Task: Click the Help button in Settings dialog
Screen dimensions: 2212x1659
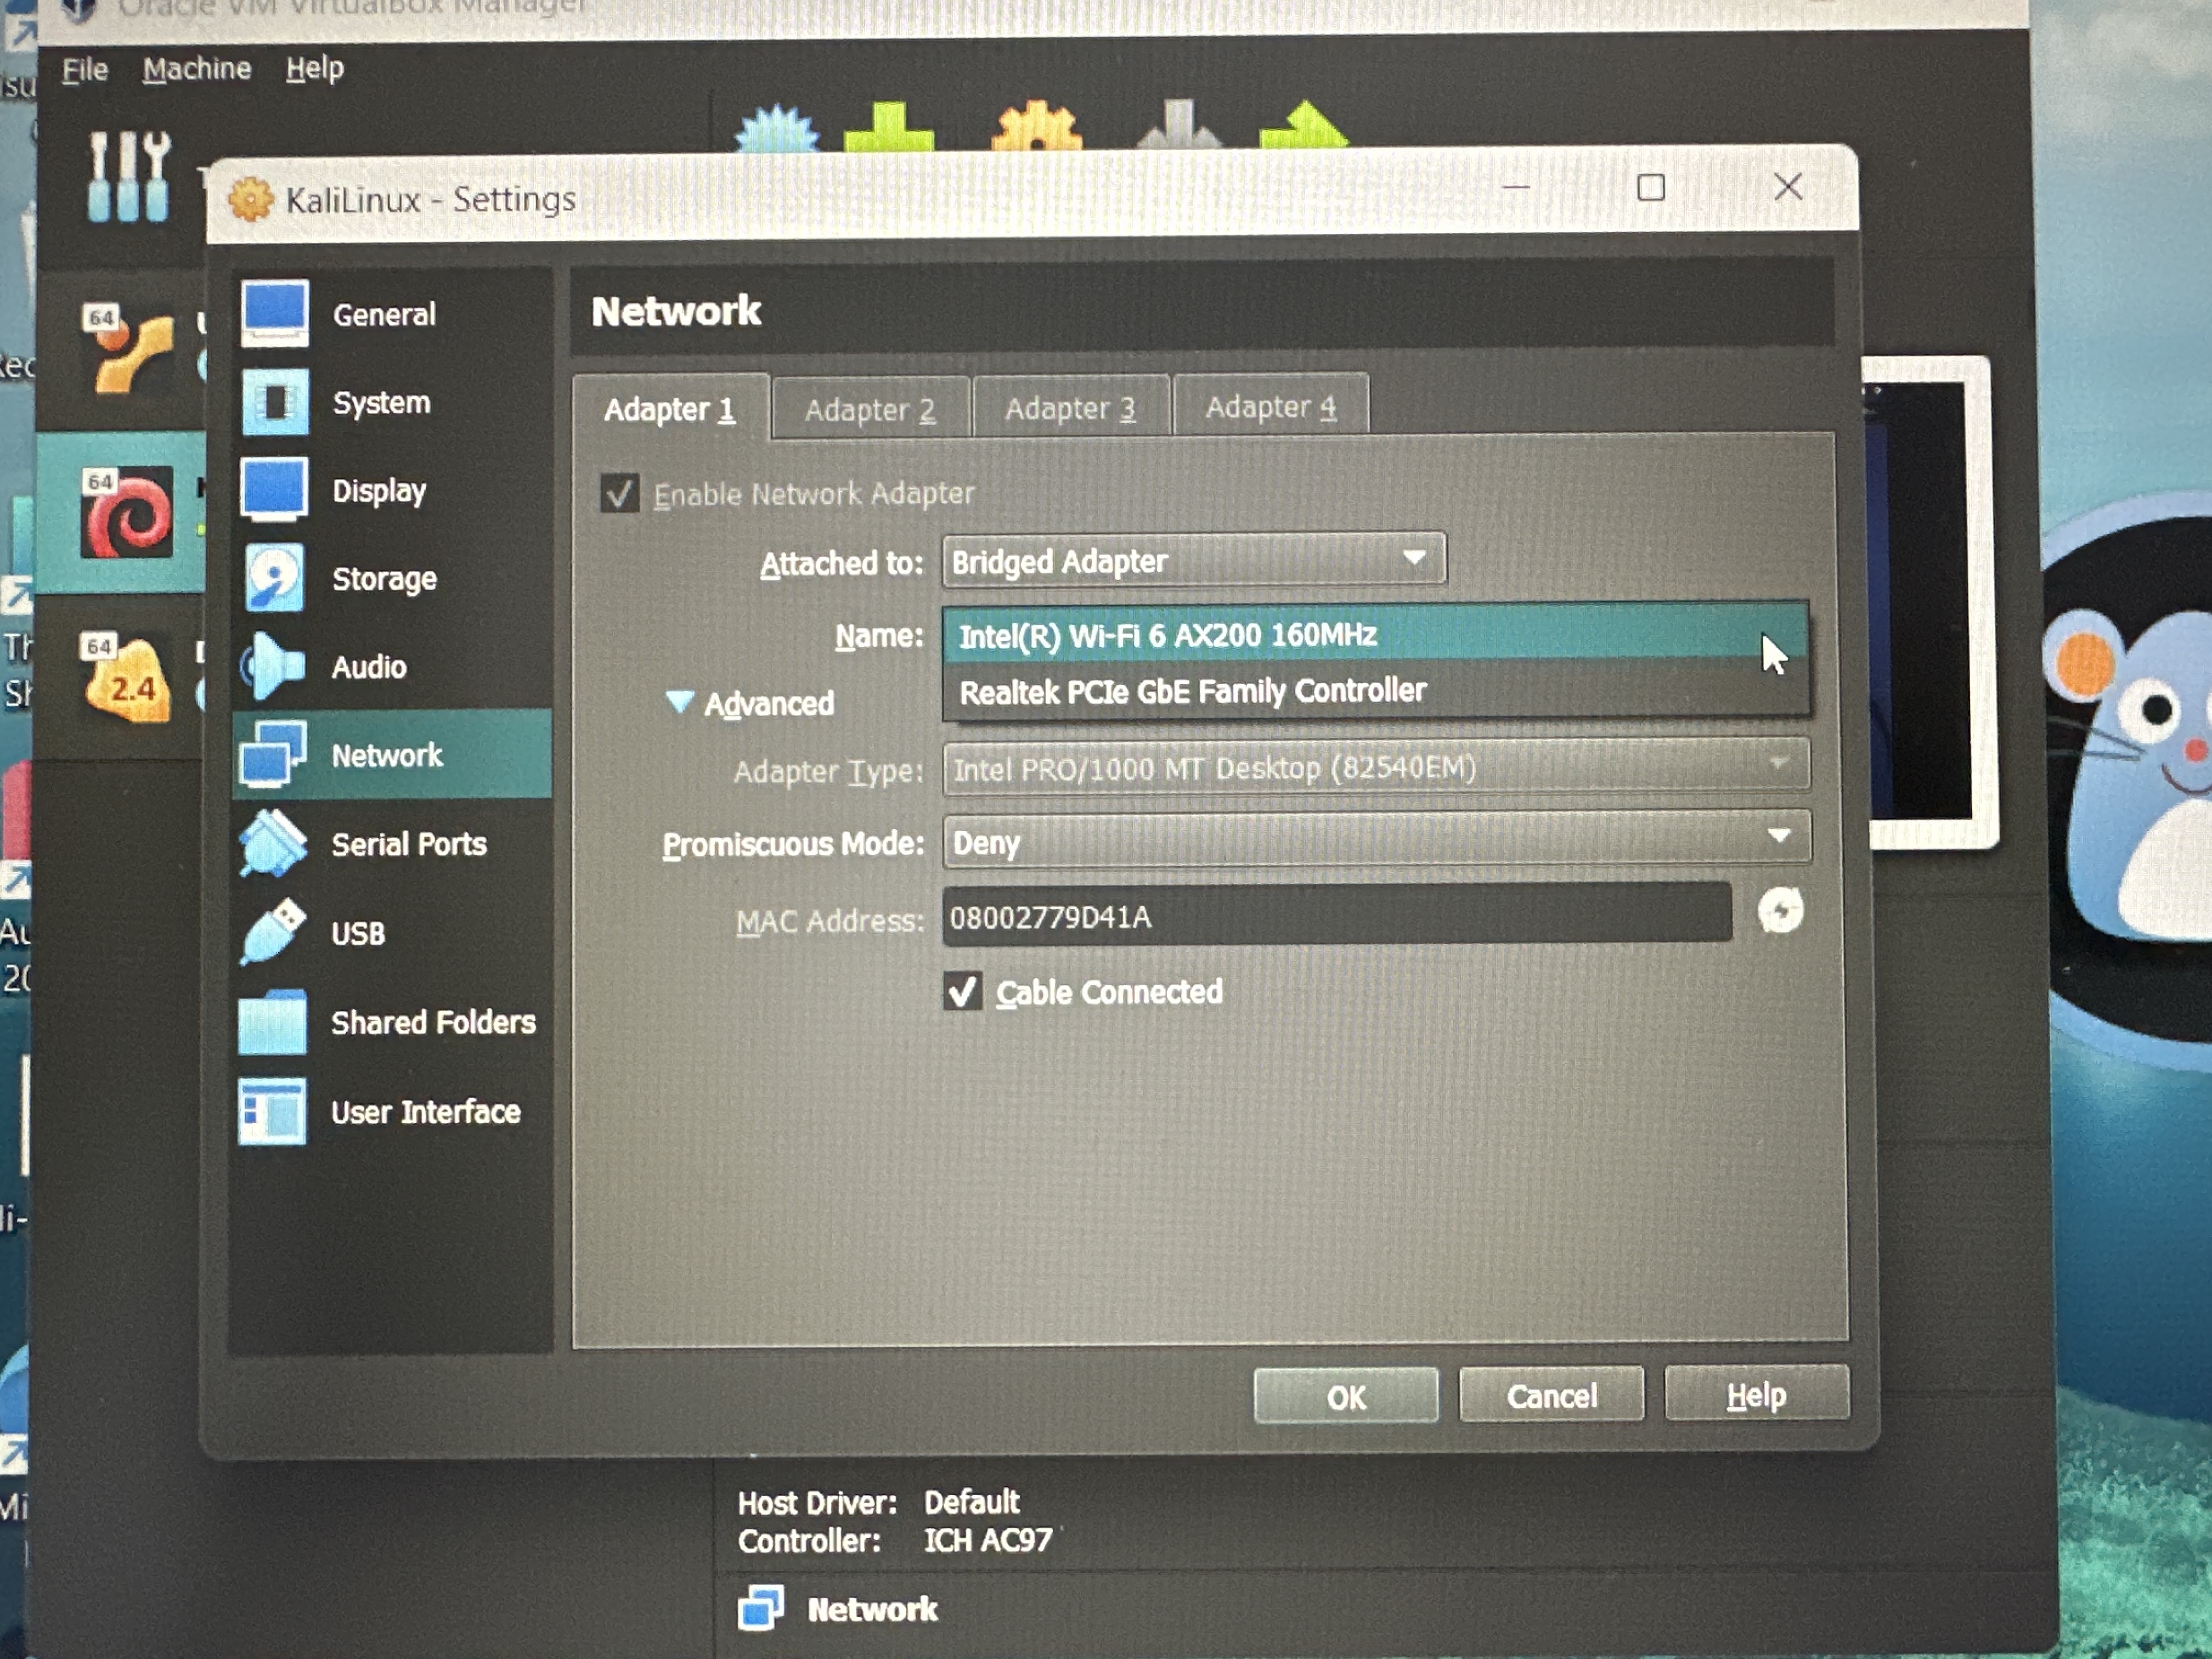Action: (1756, 1393)
